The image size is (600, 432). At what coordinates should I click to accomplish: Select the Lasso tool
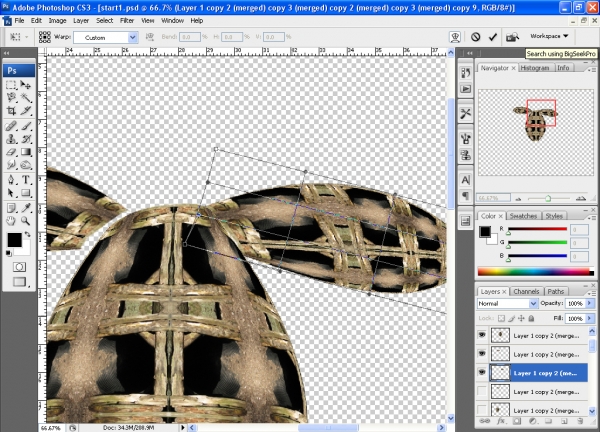click(x=11, y=98)
